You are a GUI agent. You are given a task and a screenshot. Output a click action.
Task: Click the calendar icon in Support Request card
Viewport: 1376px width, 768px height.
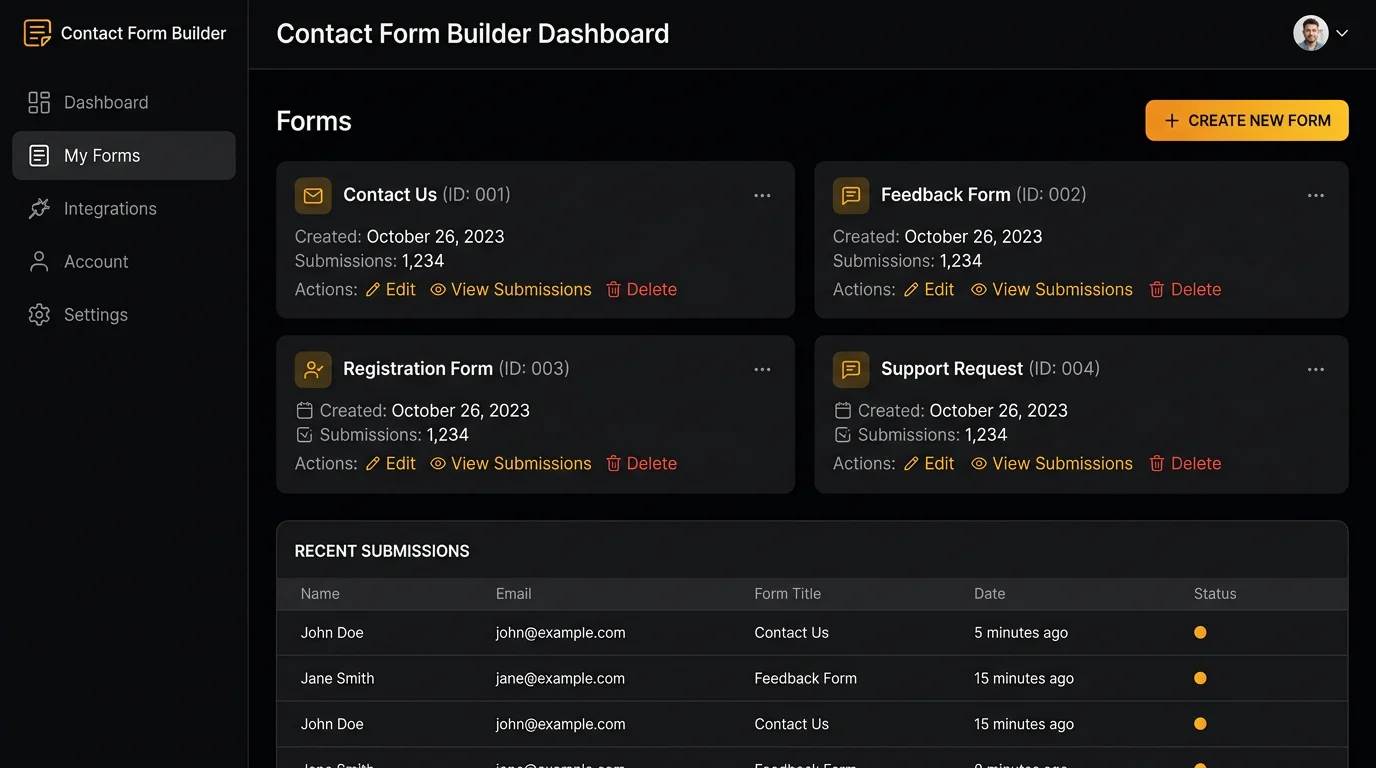pyautogui.click(x=843, y=410)
